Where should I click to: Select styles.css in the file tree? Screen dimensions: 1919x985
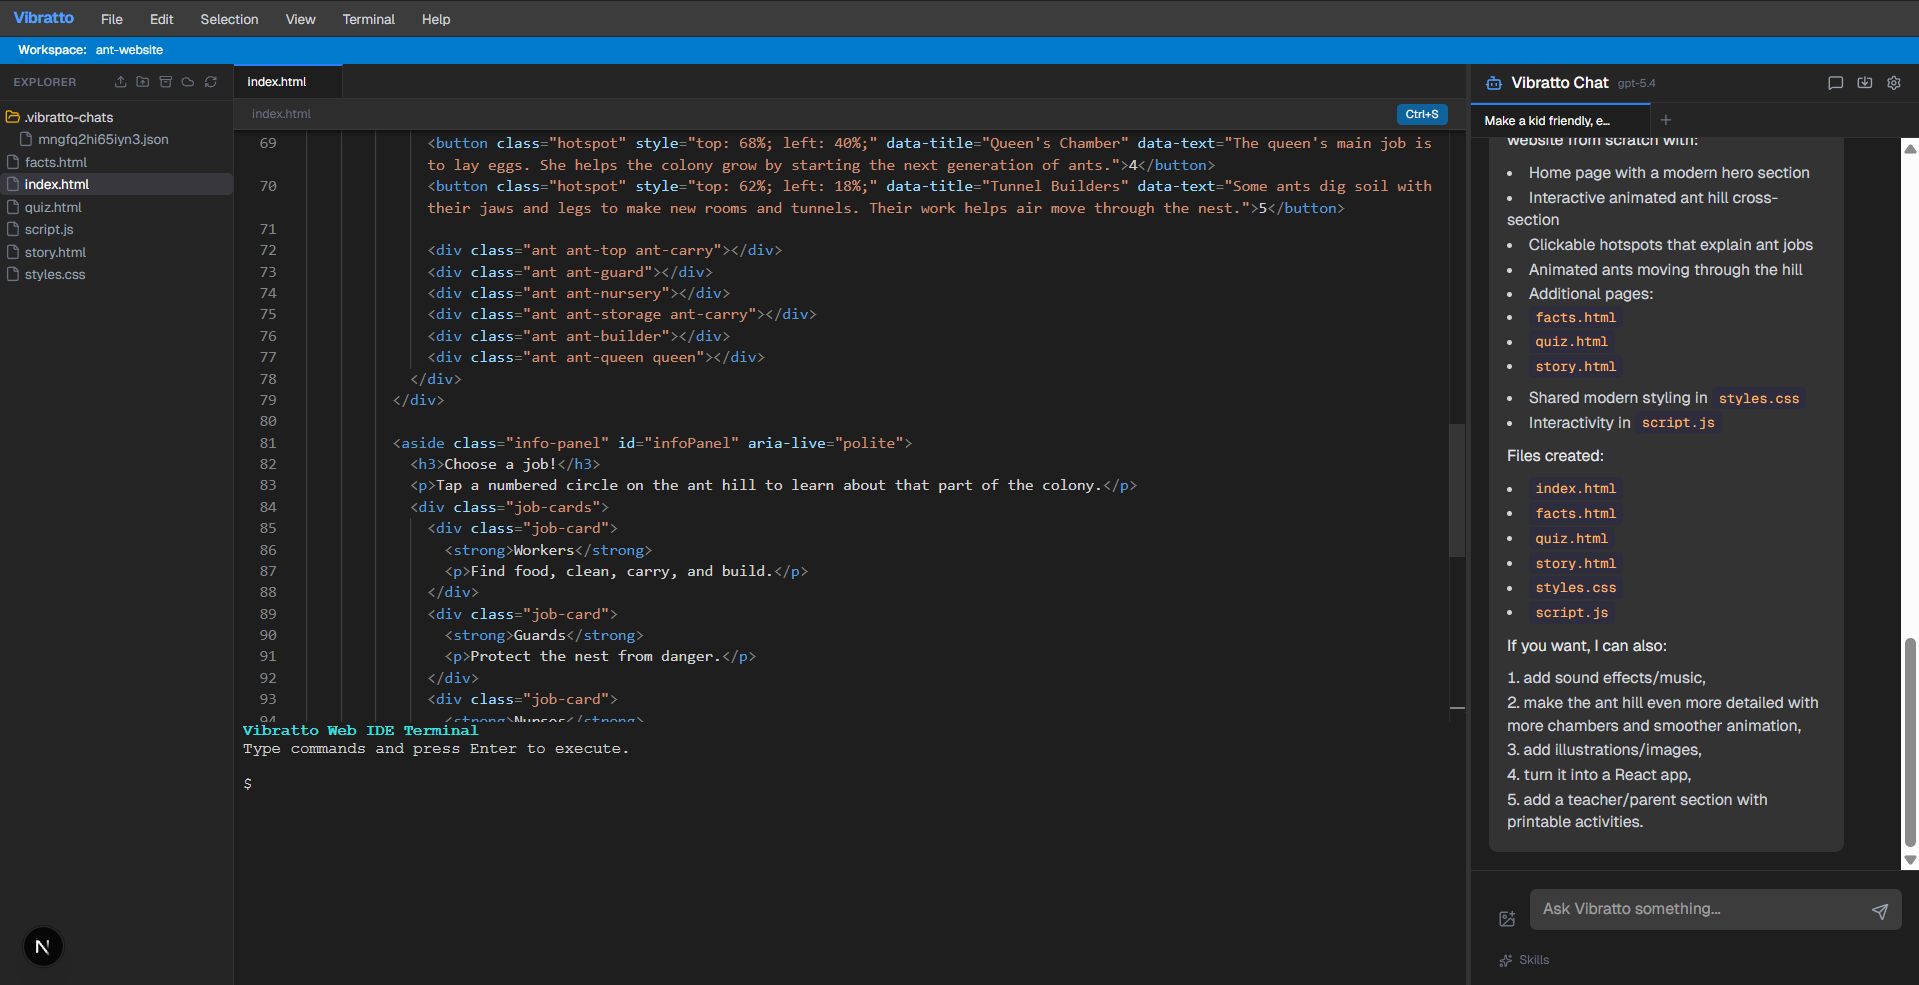[55, 274]
